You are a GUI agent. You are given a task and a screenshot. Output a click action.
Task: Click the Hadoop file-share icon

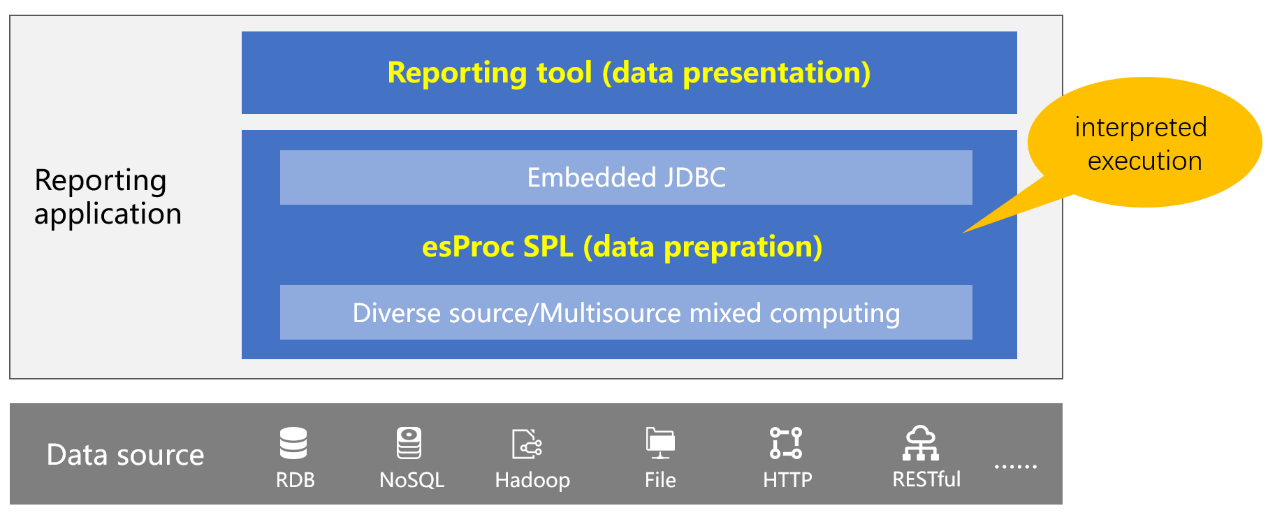[527, 443]
